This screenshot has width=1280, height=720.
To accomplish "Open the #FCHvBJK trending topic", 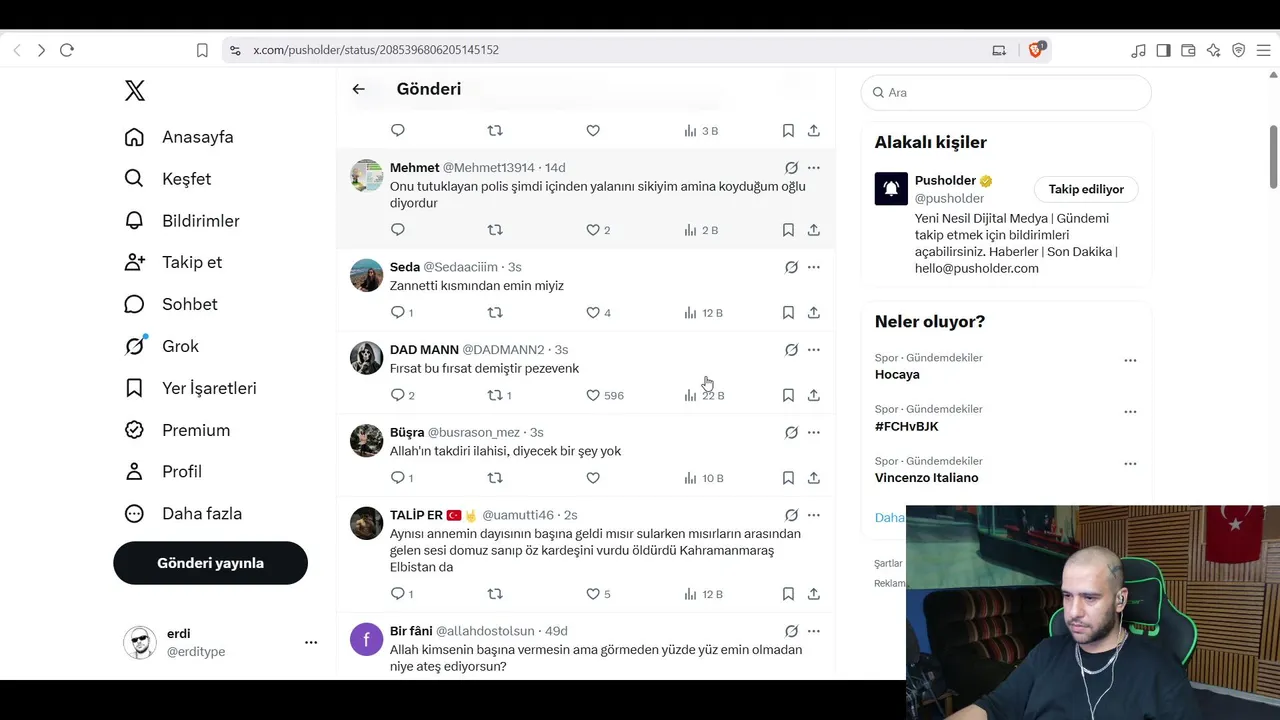I will click(907, 427).
